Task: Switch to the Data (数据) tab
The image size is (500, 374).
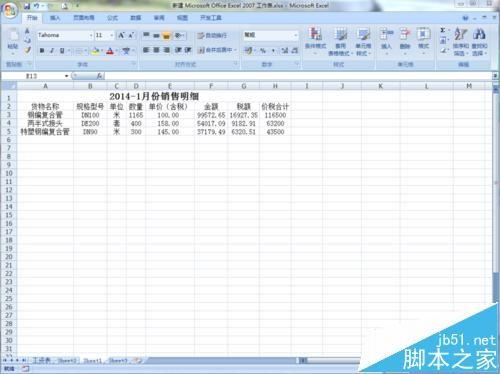Action: (x=136, y=18)
